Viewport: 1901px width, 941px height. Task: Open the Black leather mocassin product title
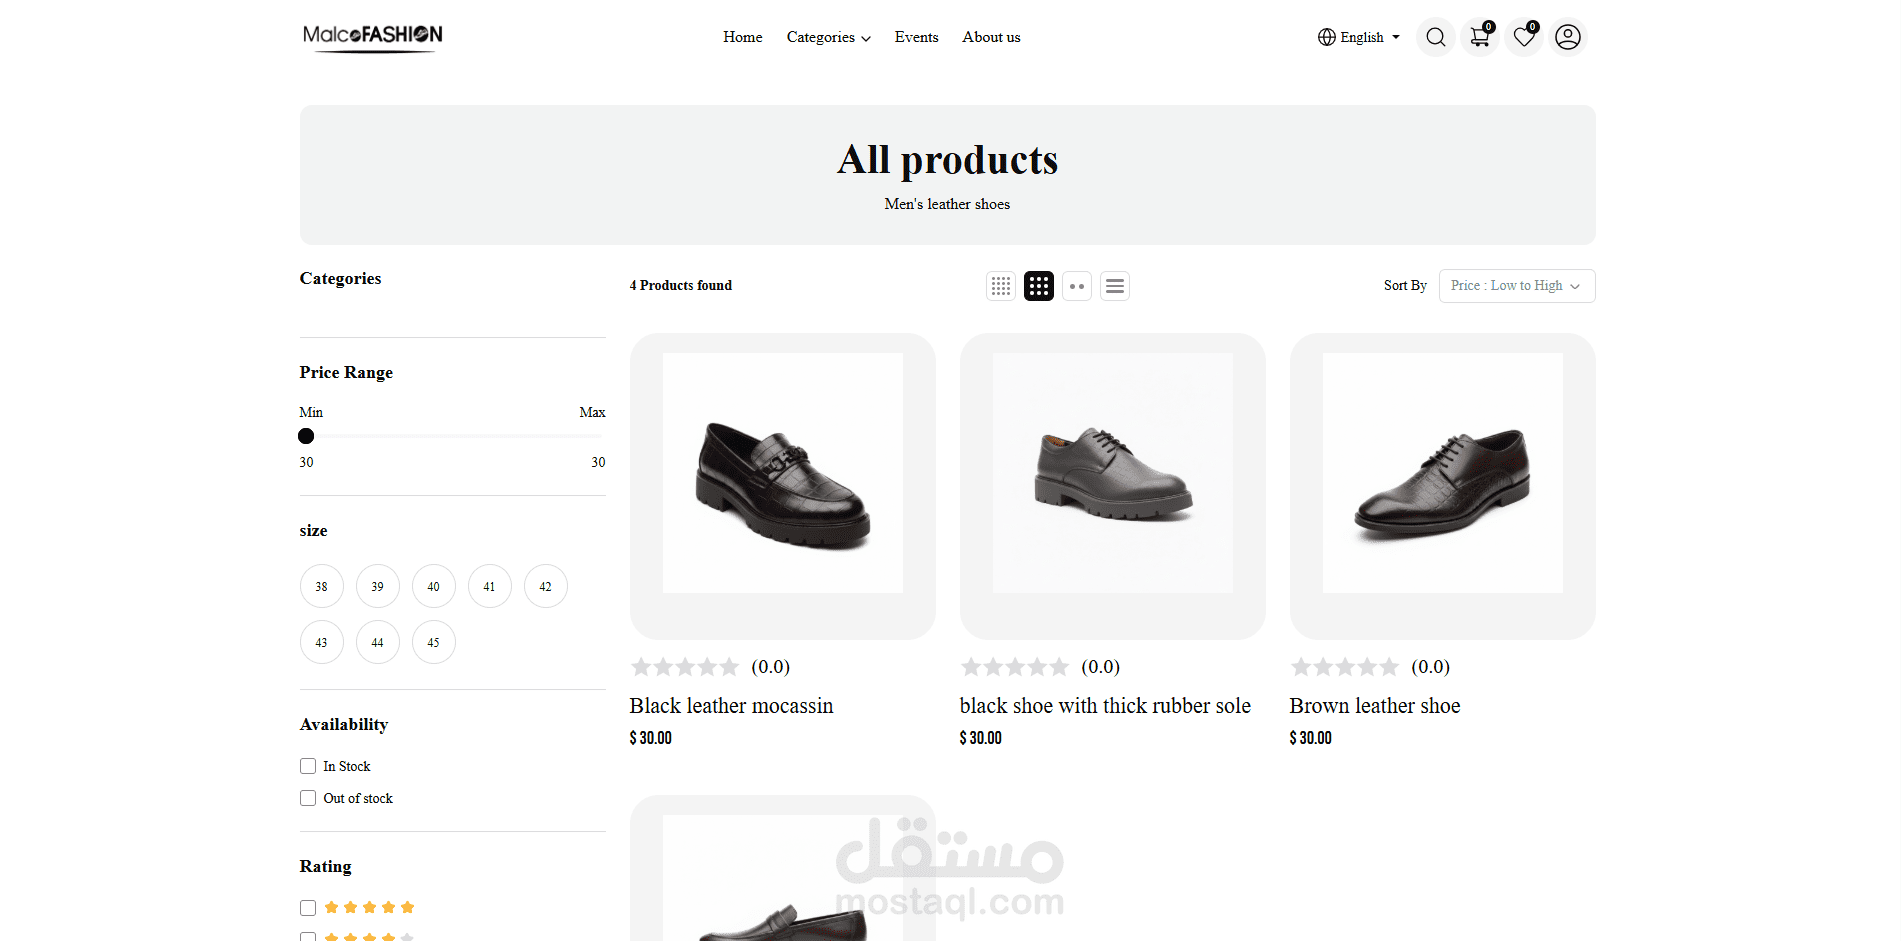point(731,706)
